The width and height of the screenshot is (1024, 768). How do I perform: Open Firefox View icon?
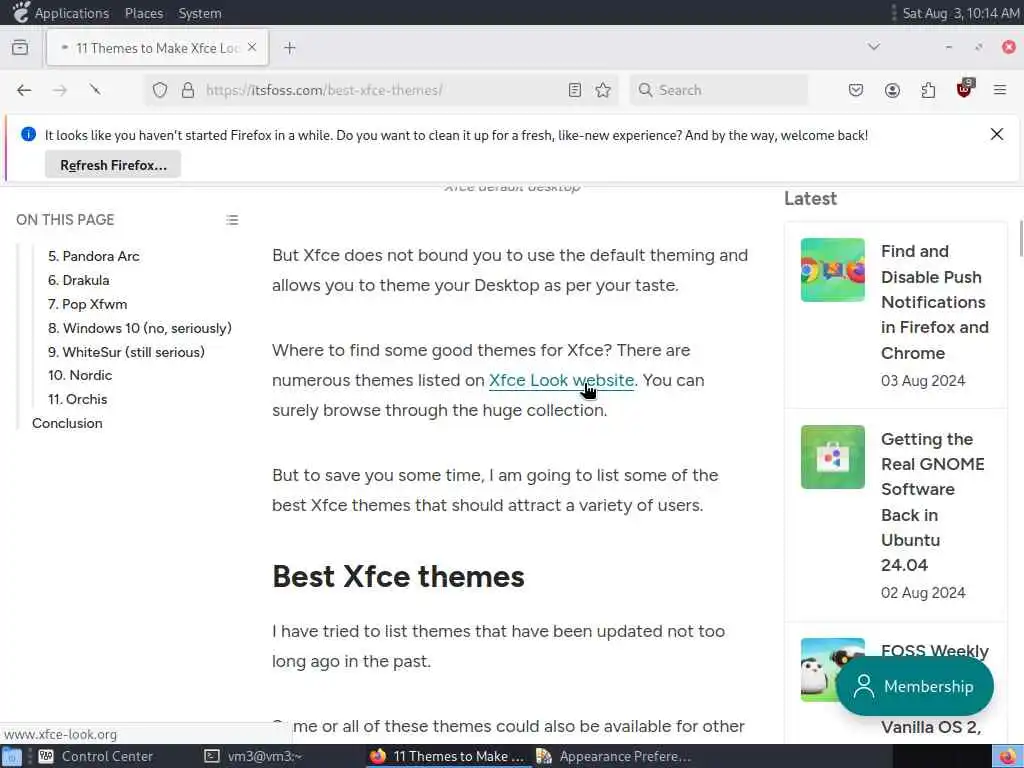[x=20, y=48]
